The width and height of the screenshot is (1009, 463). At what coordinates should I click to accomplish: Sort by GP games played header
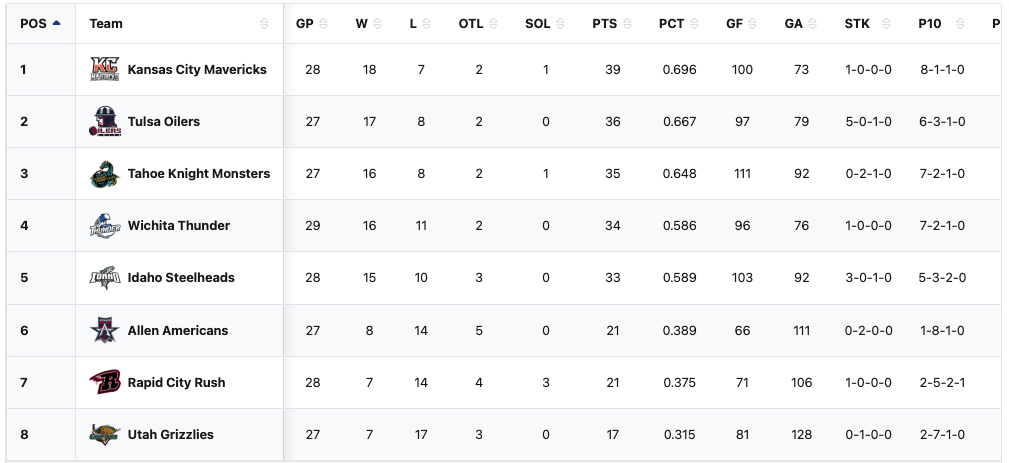(305, 23)
